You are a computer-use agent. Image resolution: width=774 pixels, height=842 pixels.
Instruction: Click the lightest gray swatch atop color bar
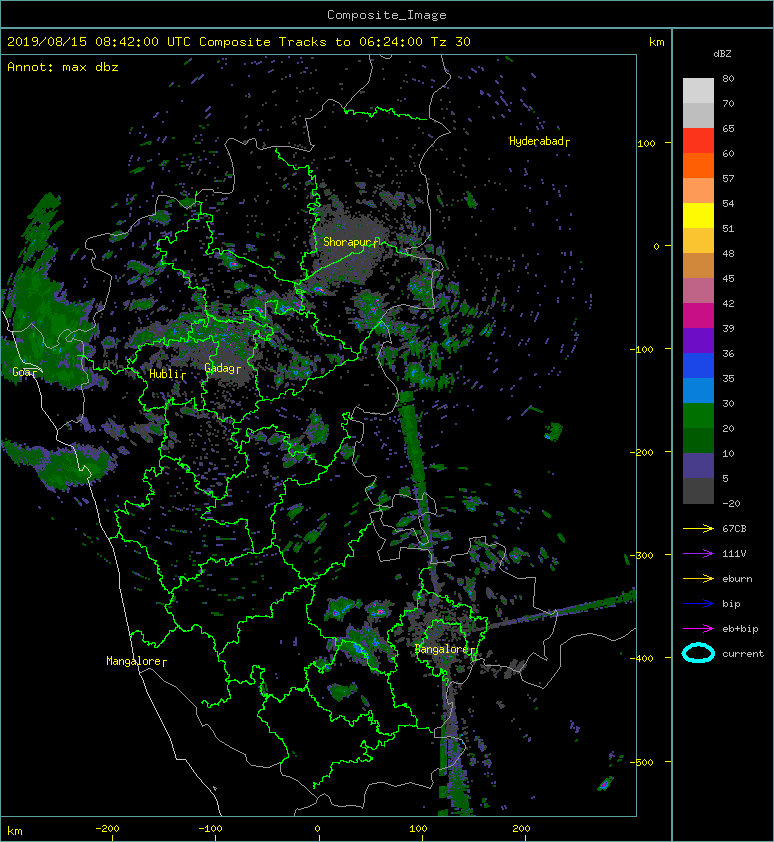tap(698, 91)
